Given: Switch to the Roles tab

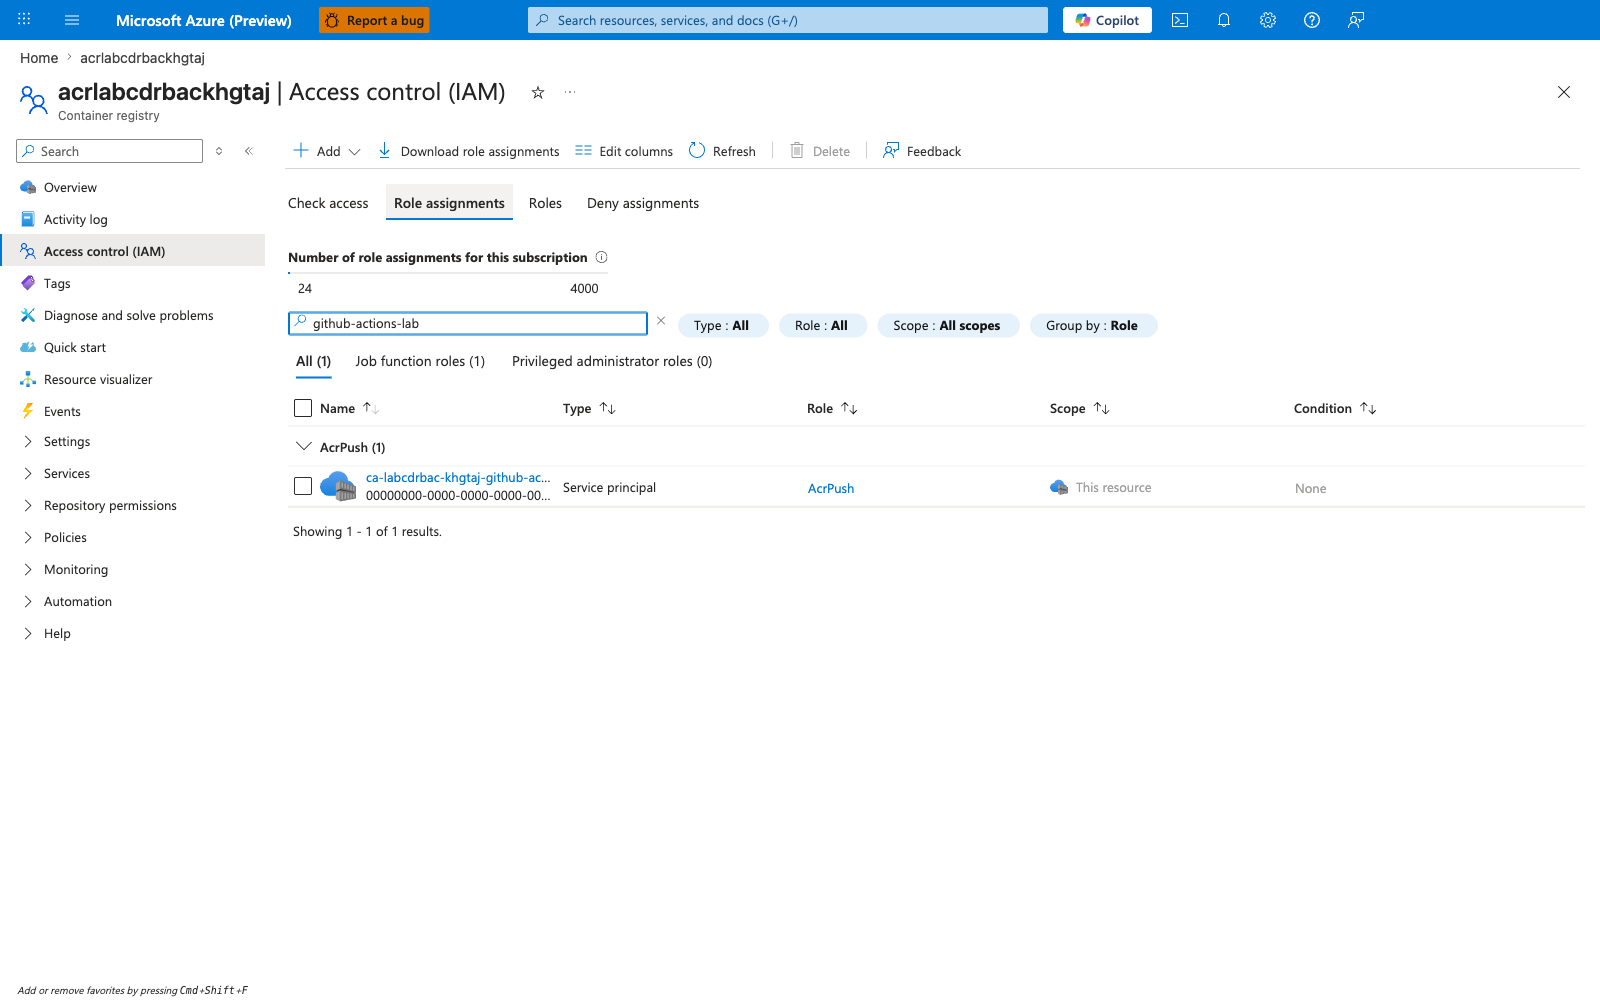Looking at the screenshot, I should pyautogui.click(x=545, y=203).
